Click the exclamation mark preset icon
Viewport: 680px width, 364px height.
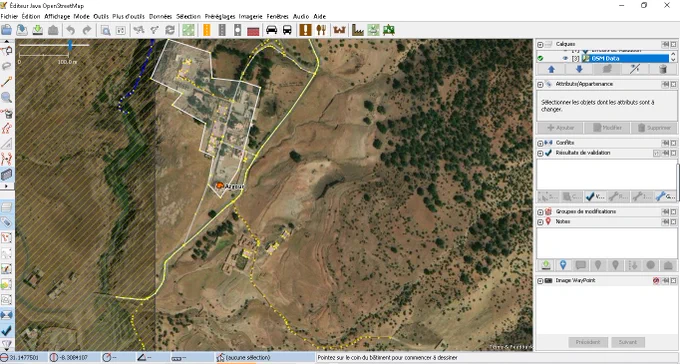(x=306, y=30)
